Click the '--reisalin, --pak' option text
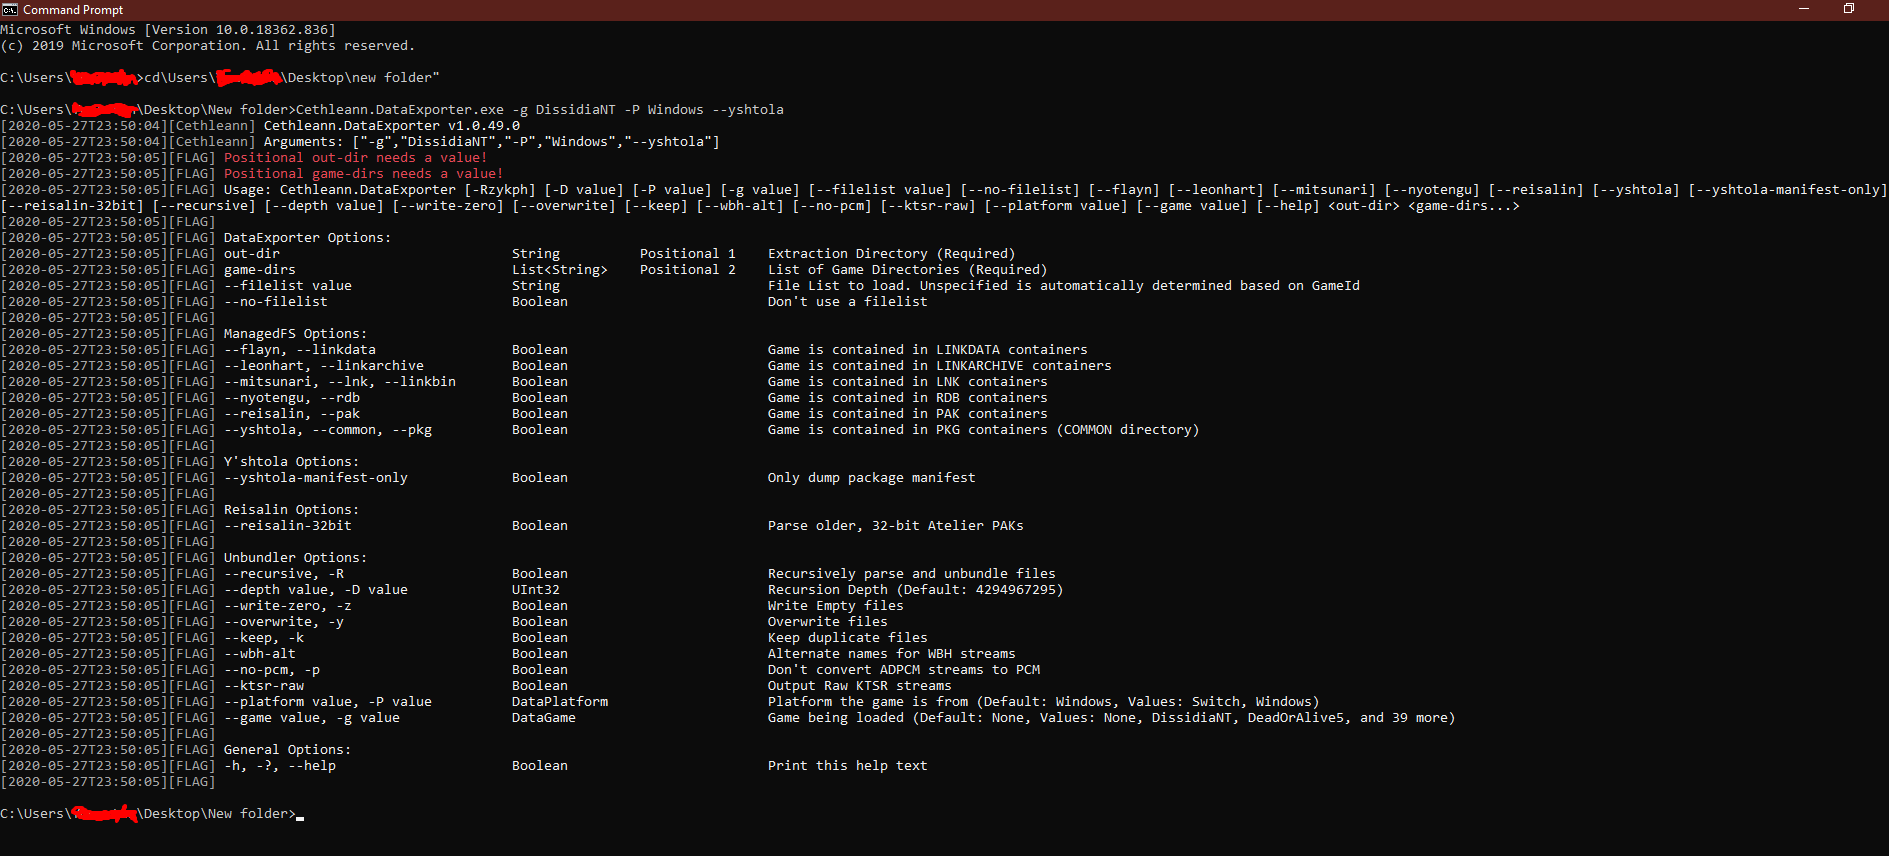This screenshot has height=856, width=1889. click(x=292, y=414)
